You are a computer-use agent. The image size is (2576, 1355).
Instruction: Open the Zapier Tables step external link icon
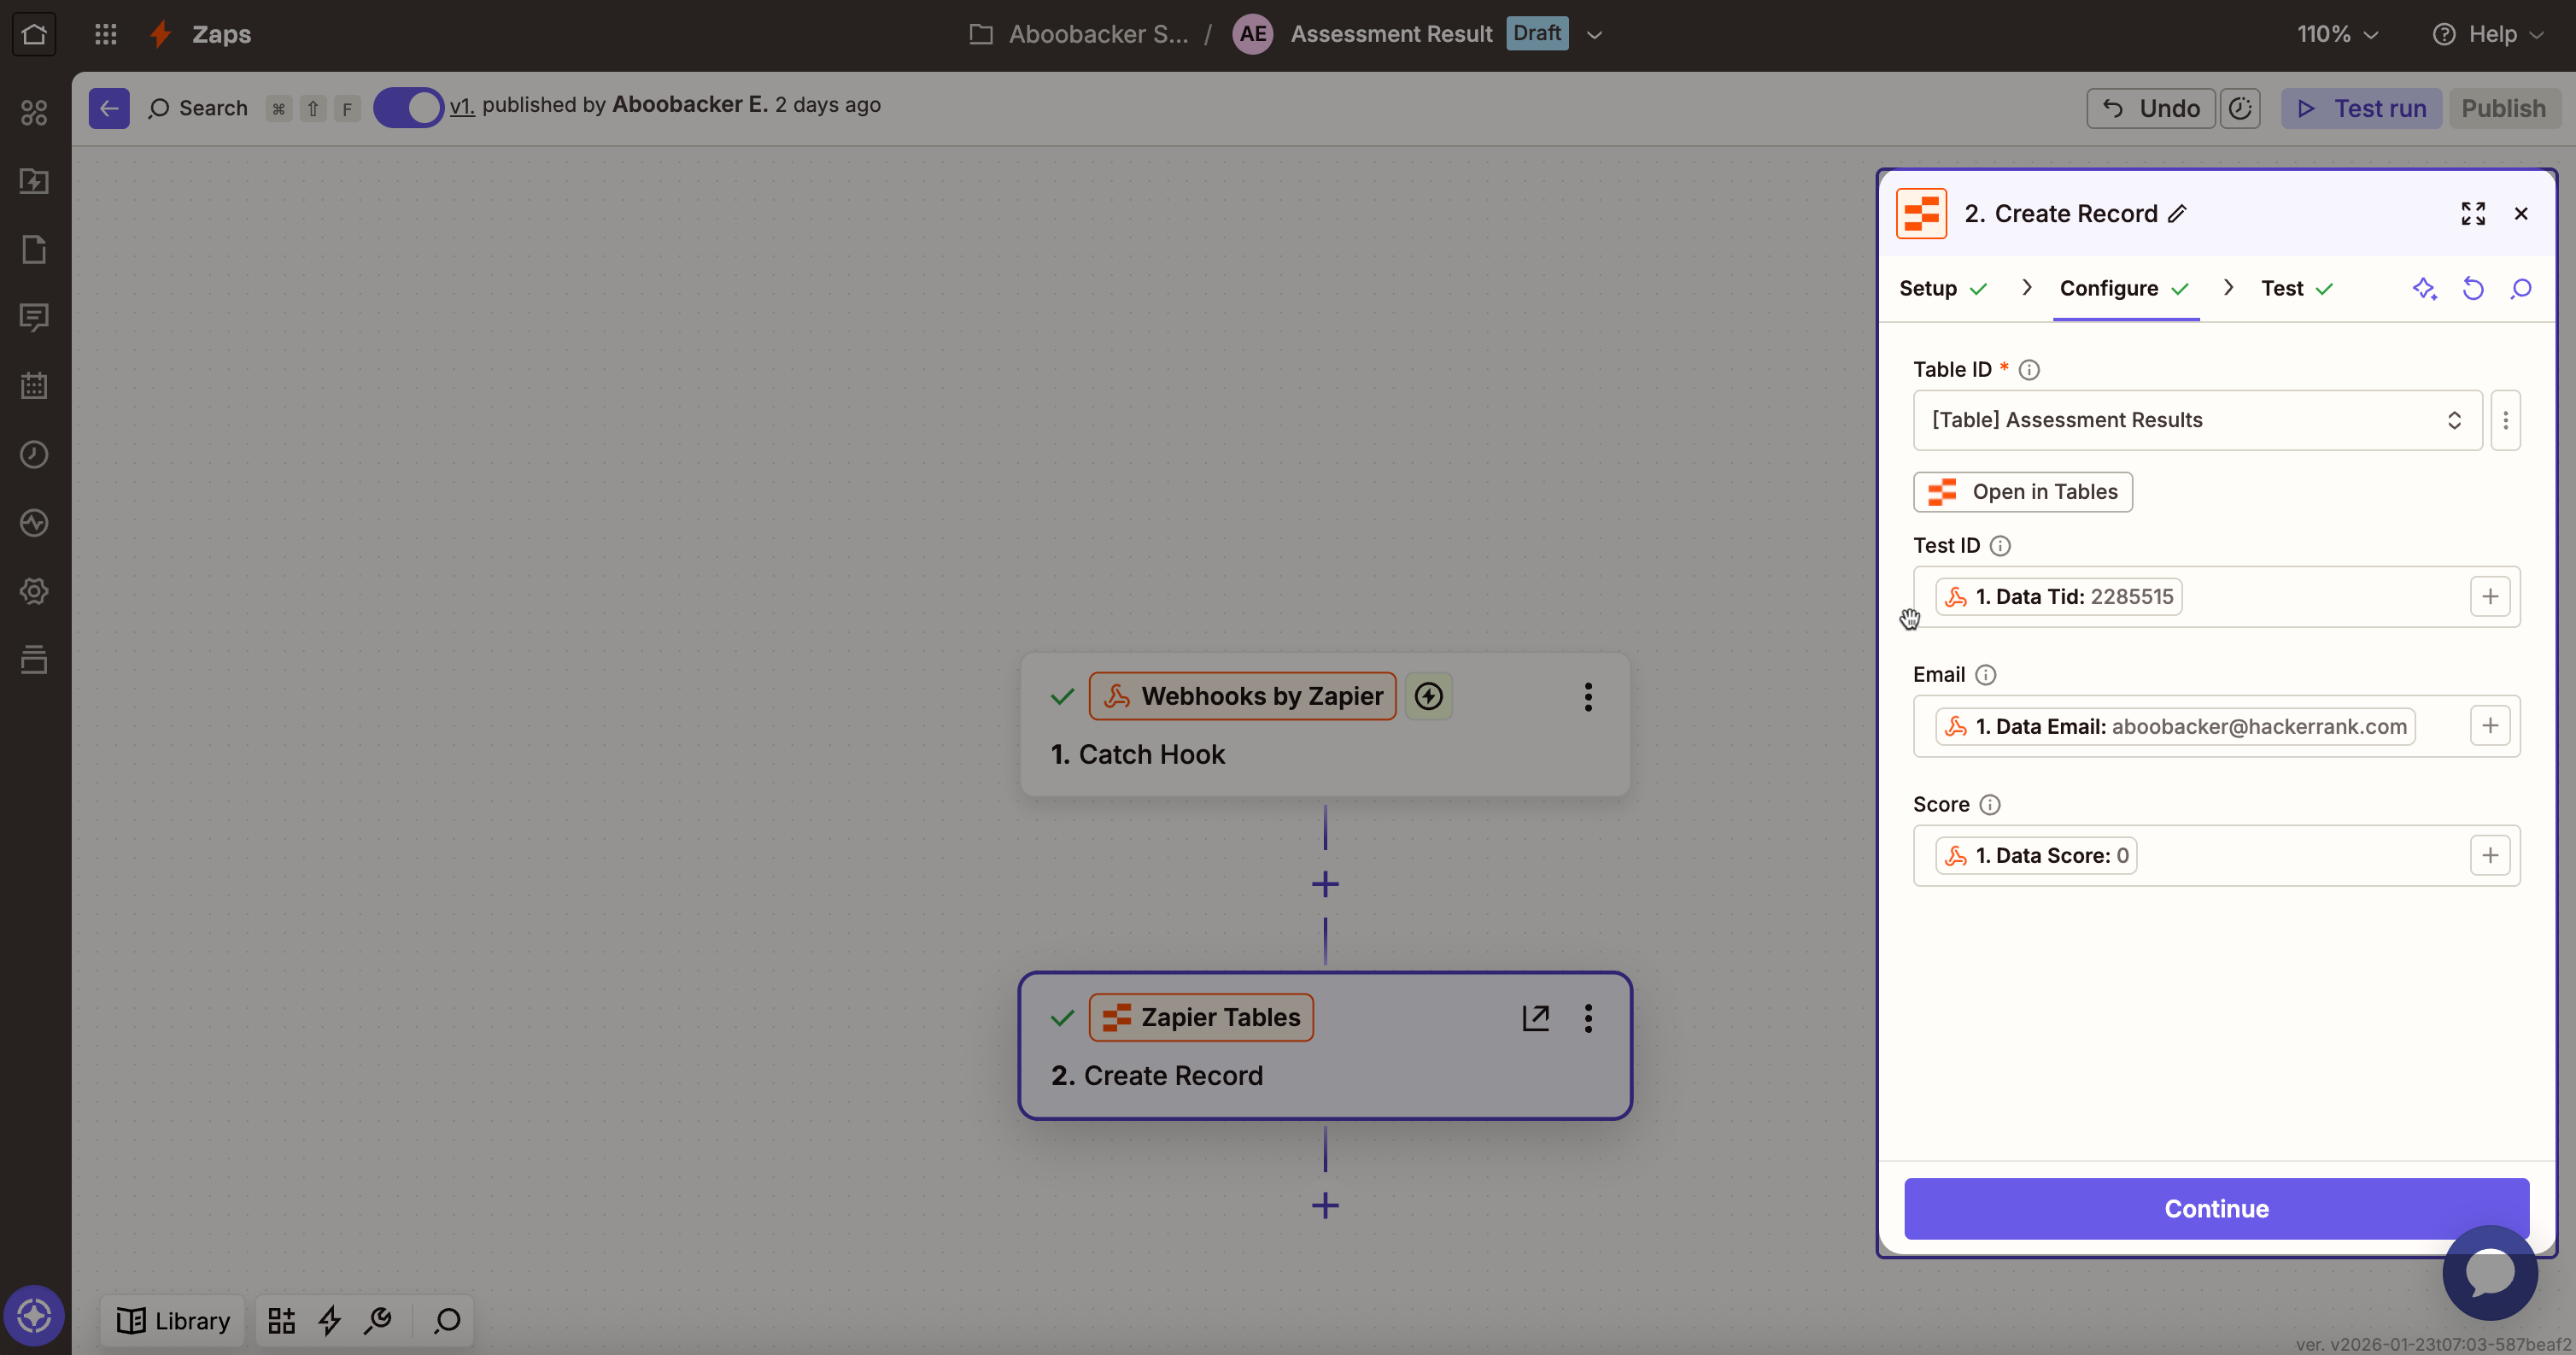(x=1535, y=1018)
